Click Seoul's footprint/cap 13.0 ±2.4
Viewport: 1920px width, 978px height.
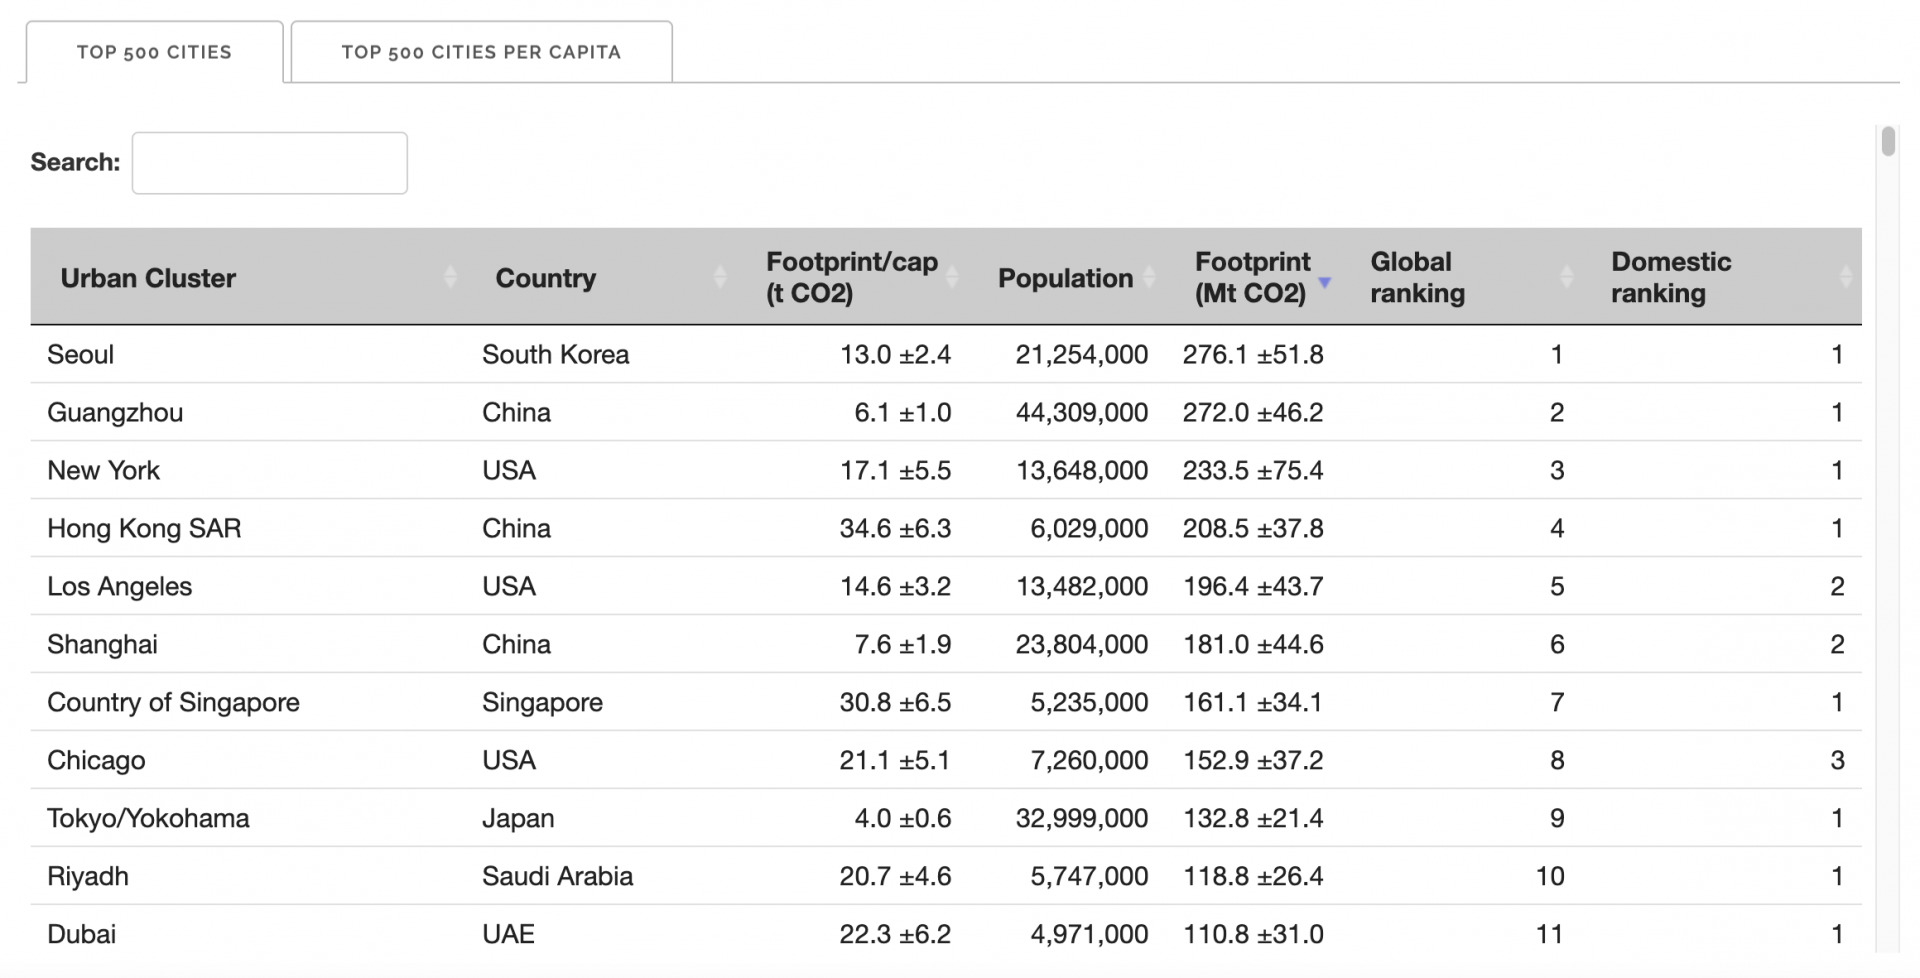[895, 354]
